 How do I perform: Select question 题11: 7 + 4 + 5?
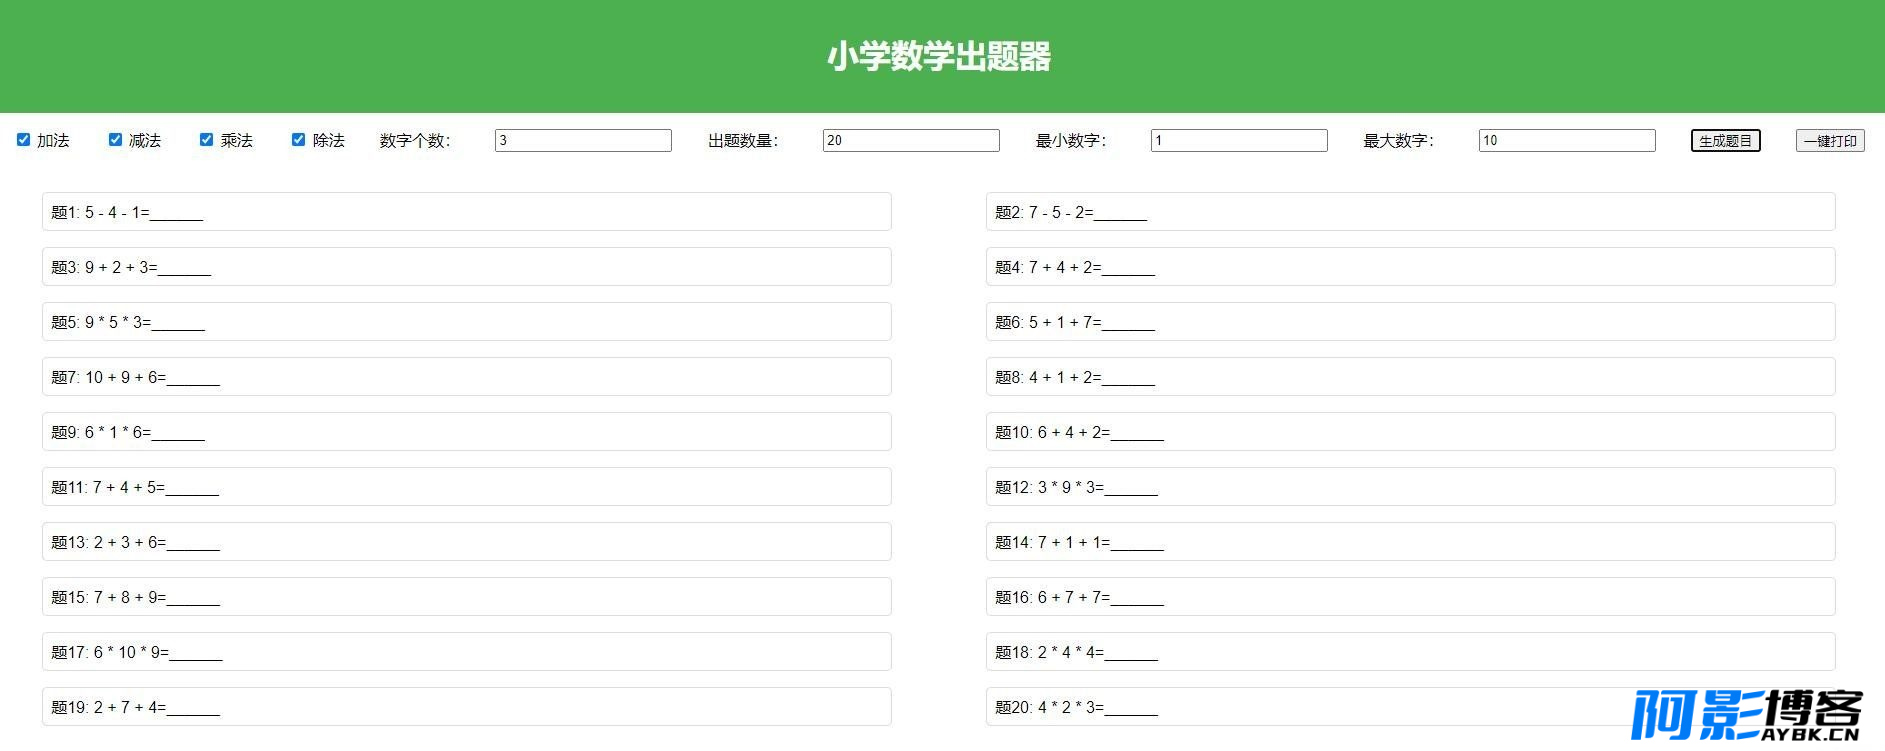pyautogui.click(x=467, y=487)
